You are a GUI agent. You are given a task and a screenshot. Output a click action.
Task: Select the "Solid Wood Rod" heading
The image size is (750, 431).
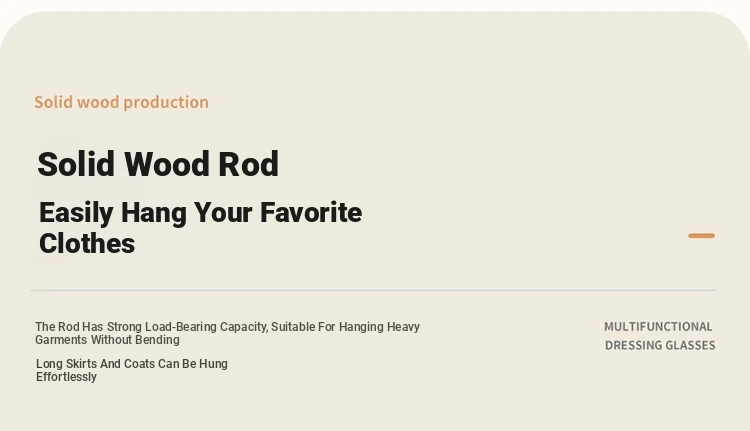pyautogui.click(x=158, y=164)
